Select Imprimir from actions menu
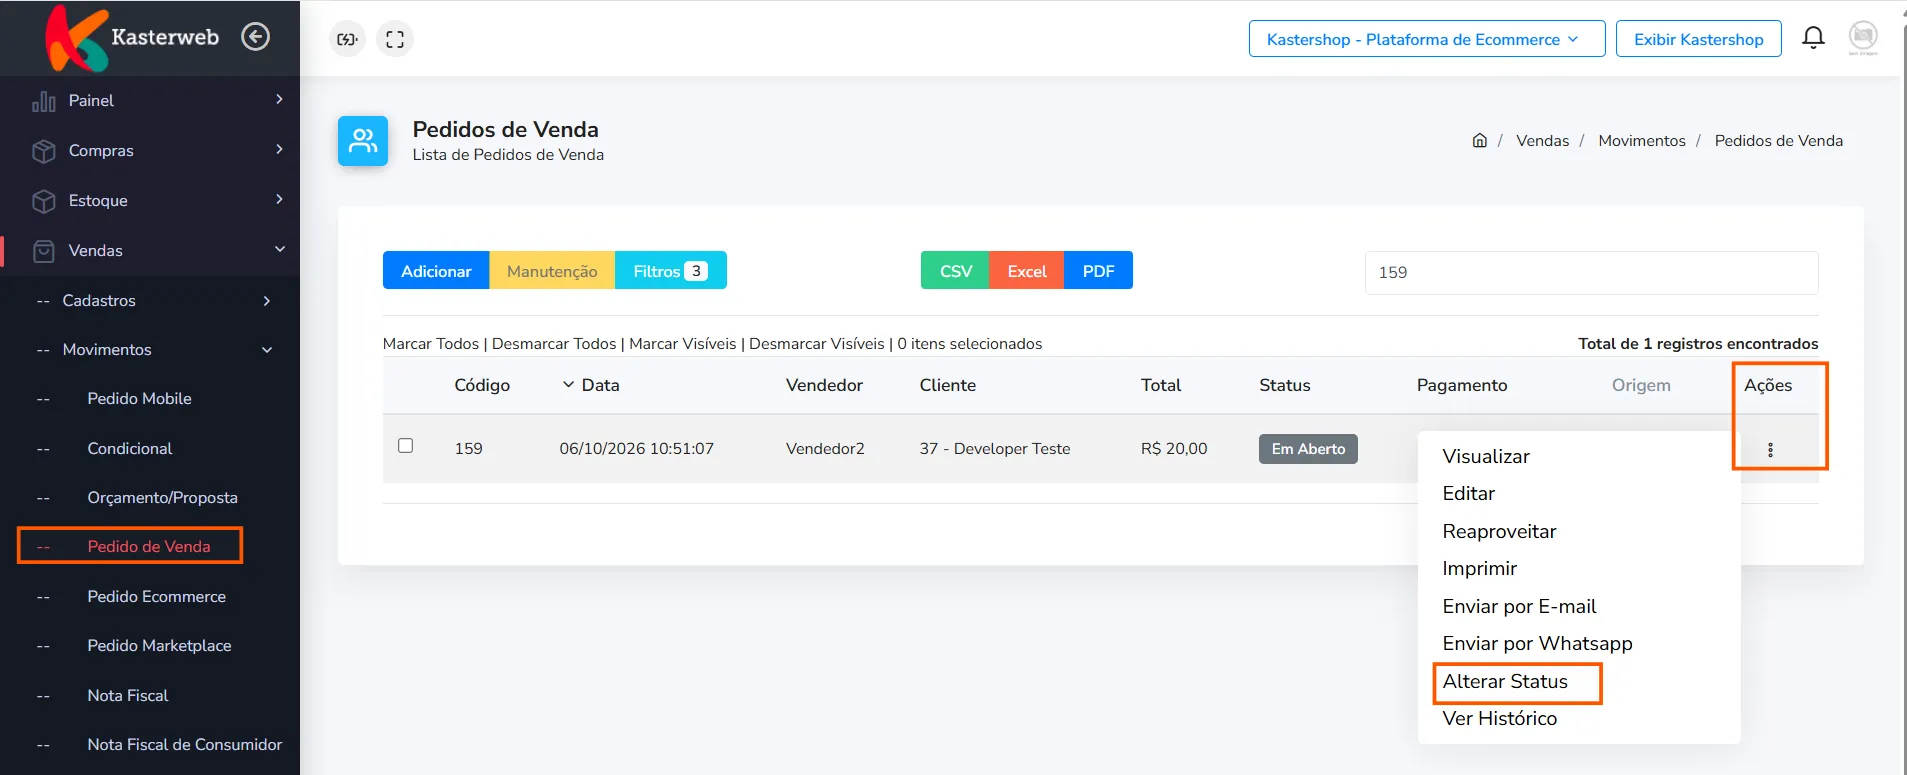Image resolution: width=1907 pixels, height=775 pixels. point(1479,568)
